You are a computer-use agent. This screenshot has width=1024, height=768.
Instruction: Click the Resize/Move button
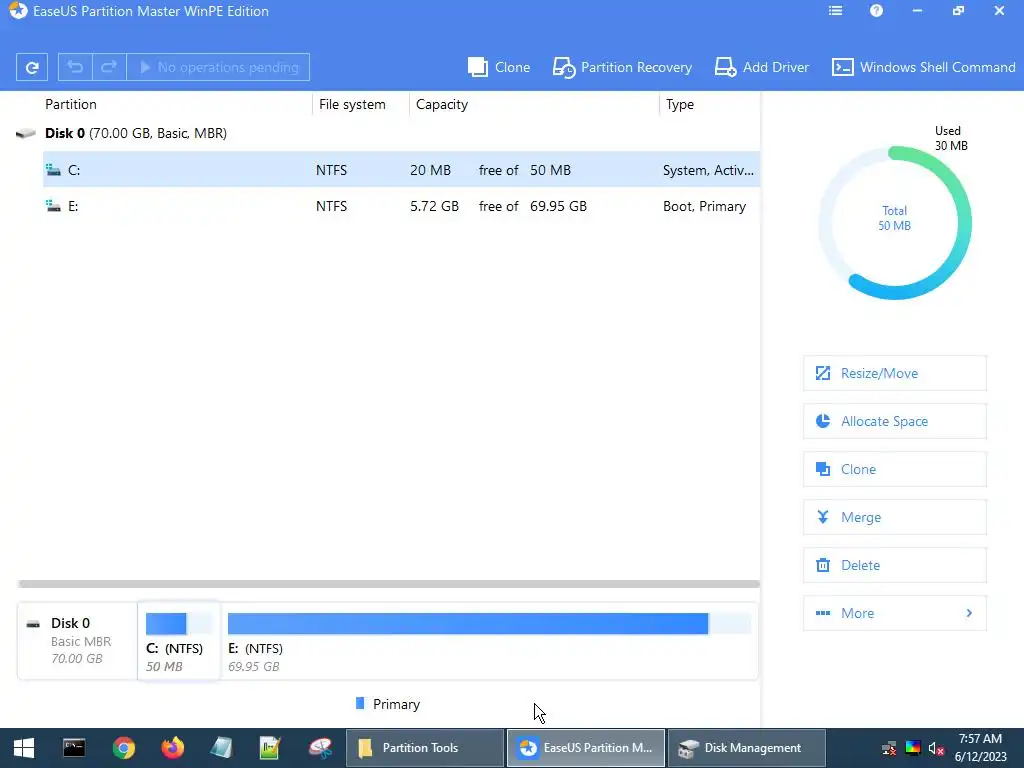pyautogui.click(x=895, y=373)
